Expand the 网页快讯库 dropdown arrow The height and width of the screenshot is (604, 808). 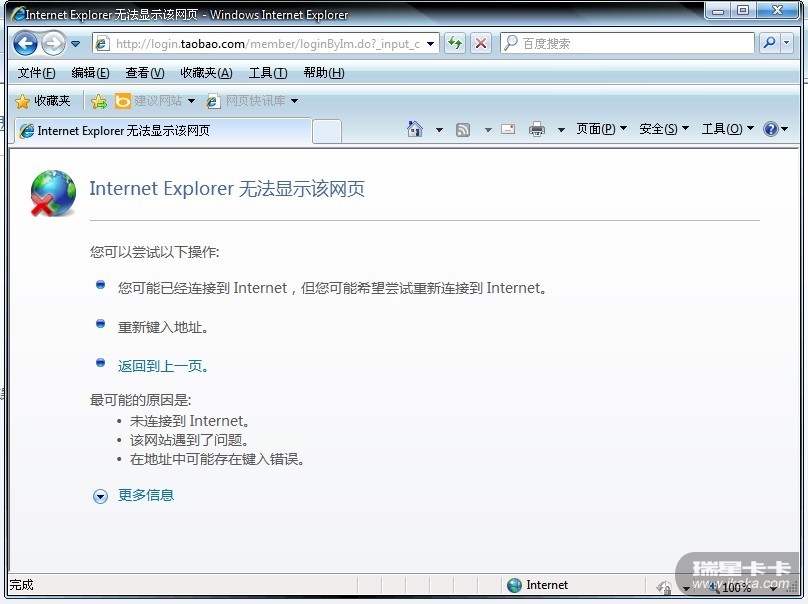[x=294, y=101]
